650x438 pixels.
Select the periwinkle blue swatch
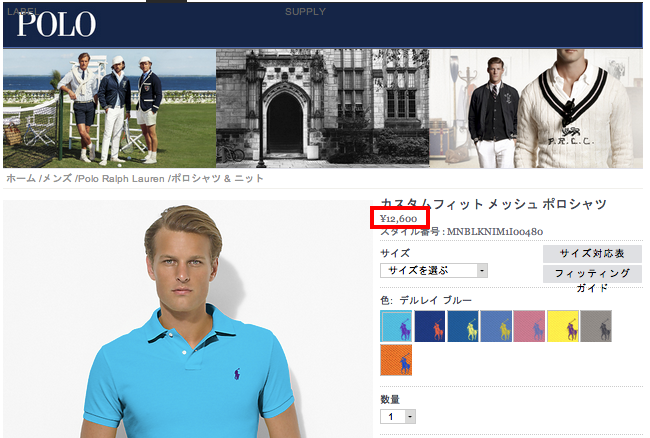pos(496,326)
